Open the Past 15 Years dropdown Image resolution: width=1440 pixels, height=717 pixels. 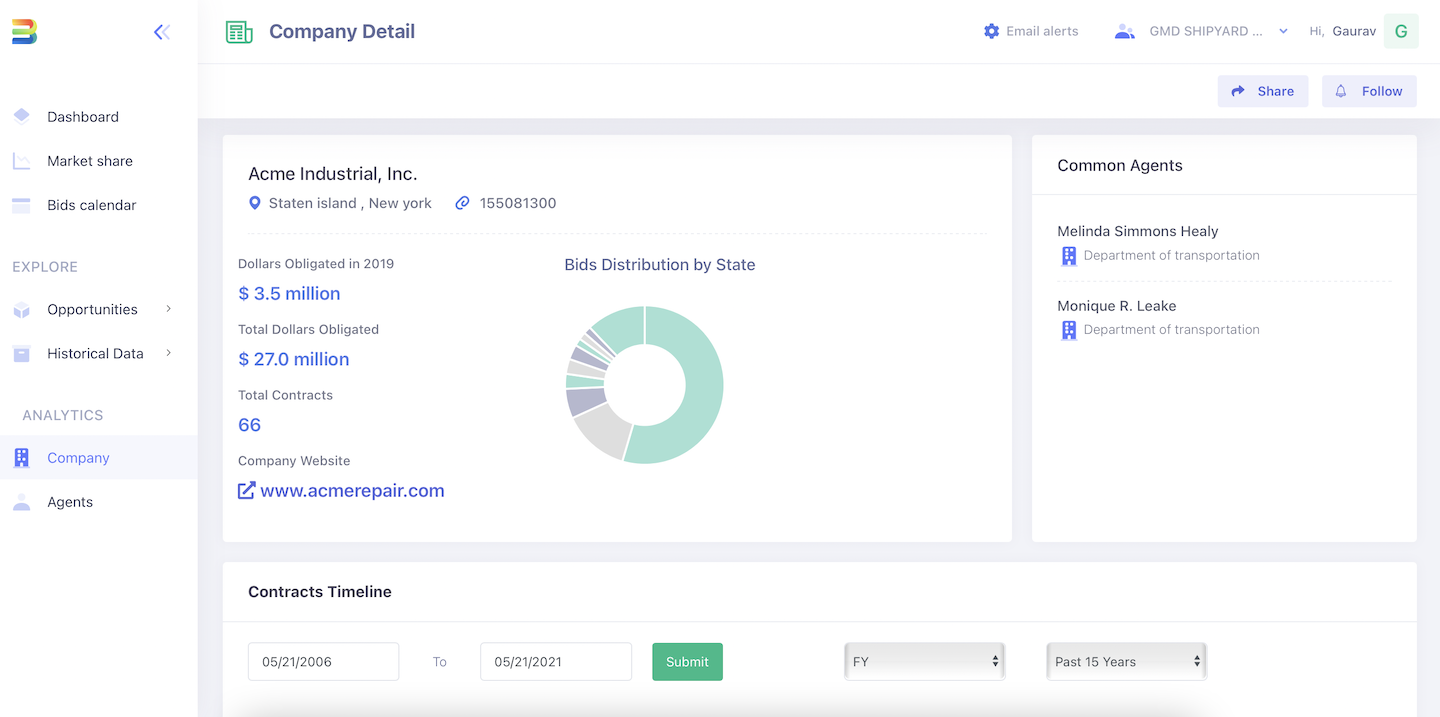pyautogui.click(x=1124, y=661)
